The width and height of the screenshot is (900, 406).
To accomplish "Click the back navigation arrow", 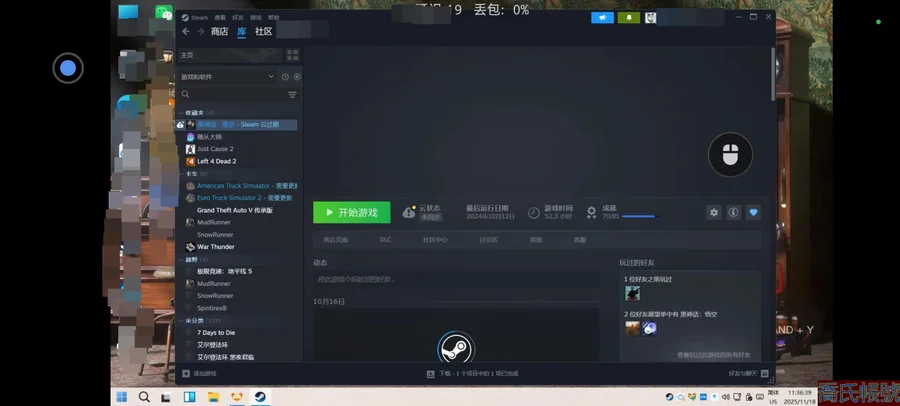I will (186, 32).
